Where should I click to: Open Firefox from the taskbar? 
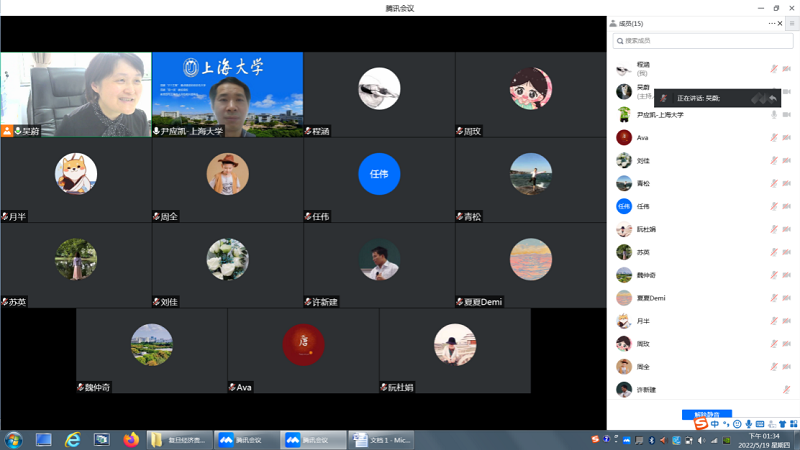(x=131, y=440)
